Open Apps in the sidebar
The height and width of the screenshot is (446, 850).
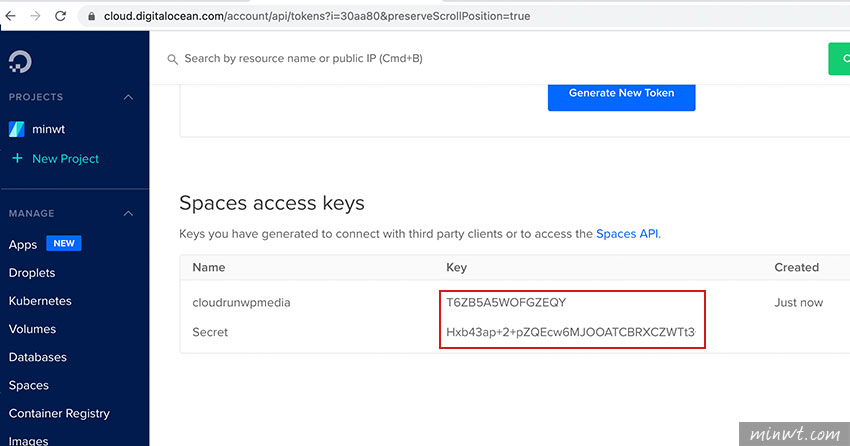click(23, 244)
